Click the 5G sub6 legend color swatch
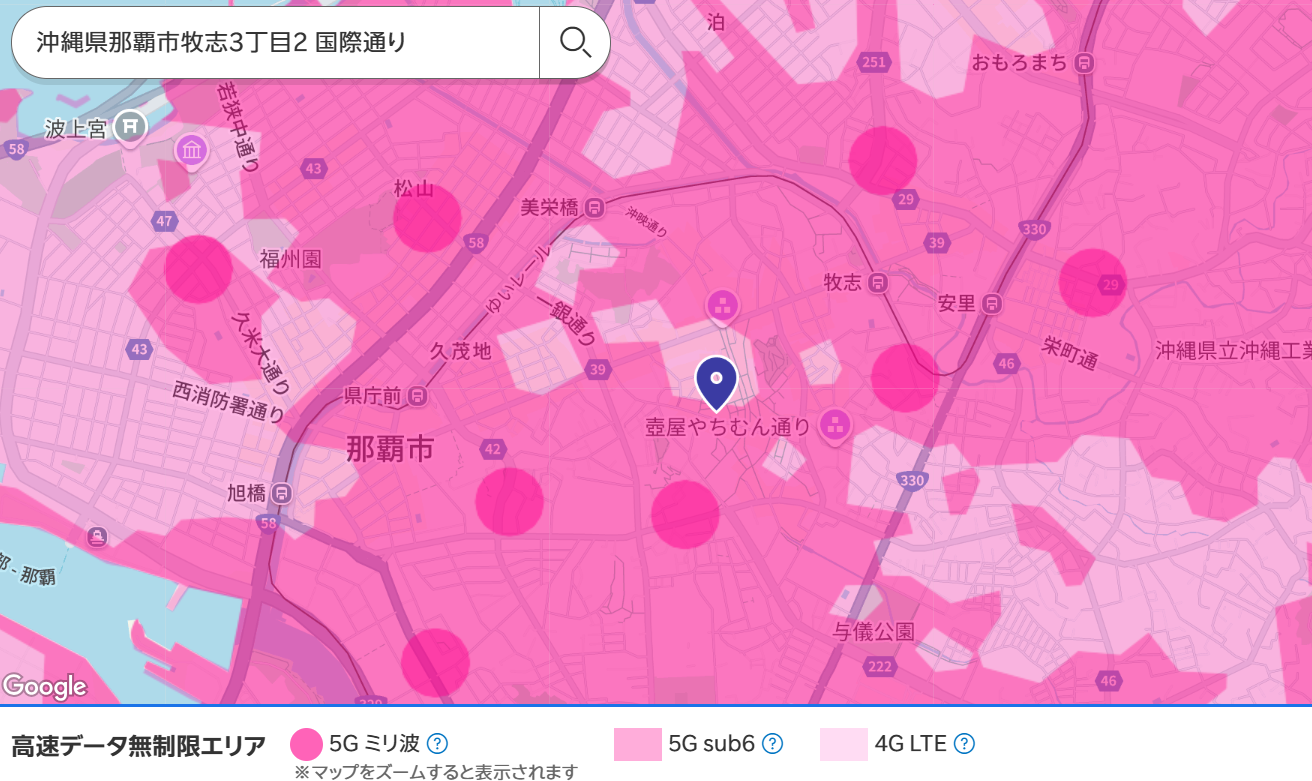1312x781 pixels. (637, 744)
